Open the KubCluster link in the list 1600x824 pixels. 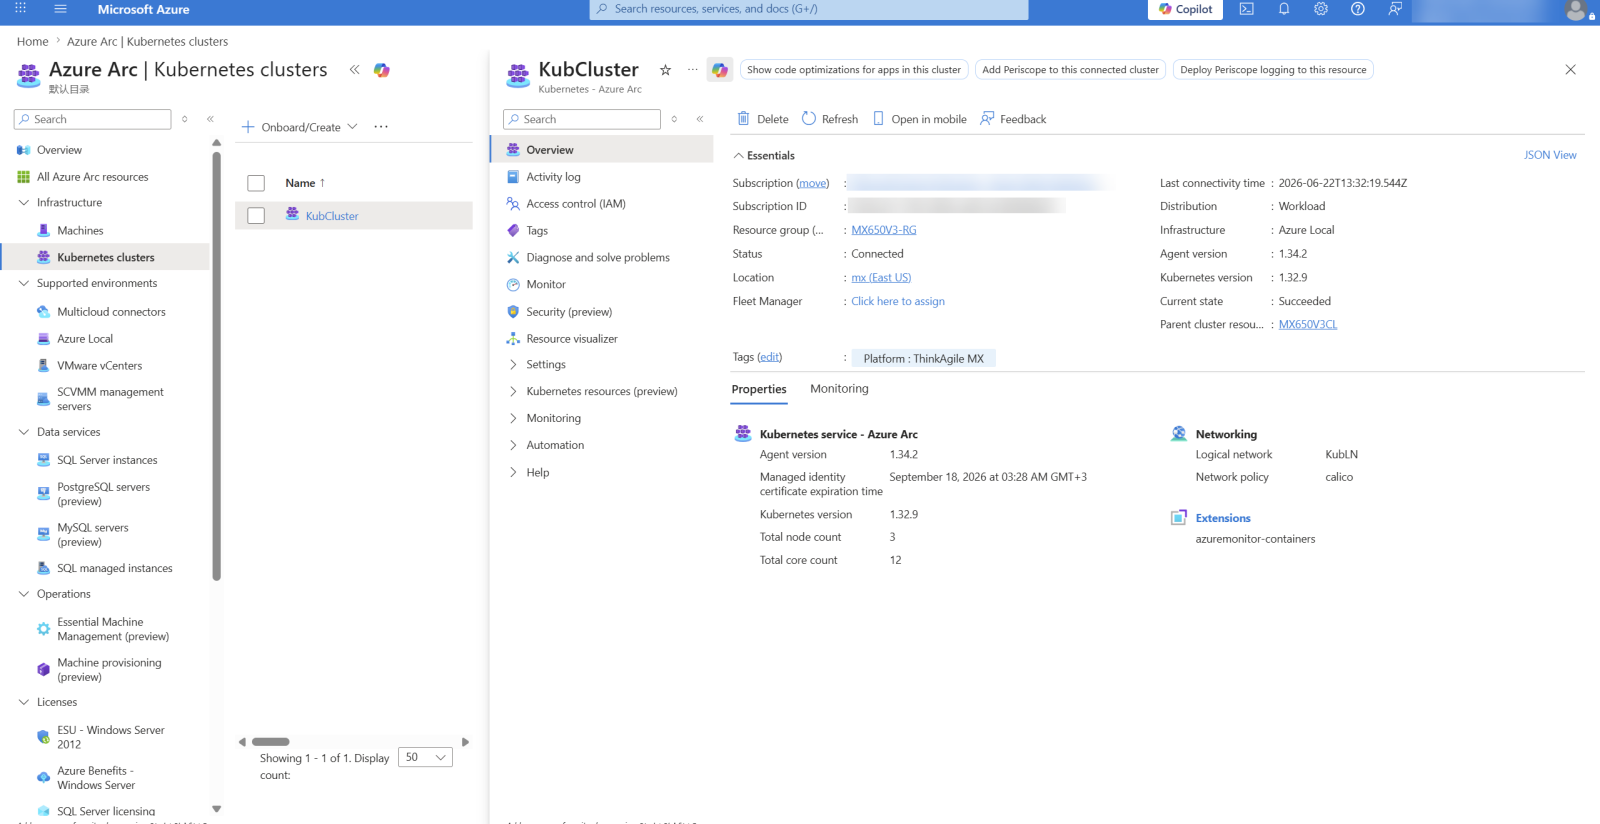[332, 216]
